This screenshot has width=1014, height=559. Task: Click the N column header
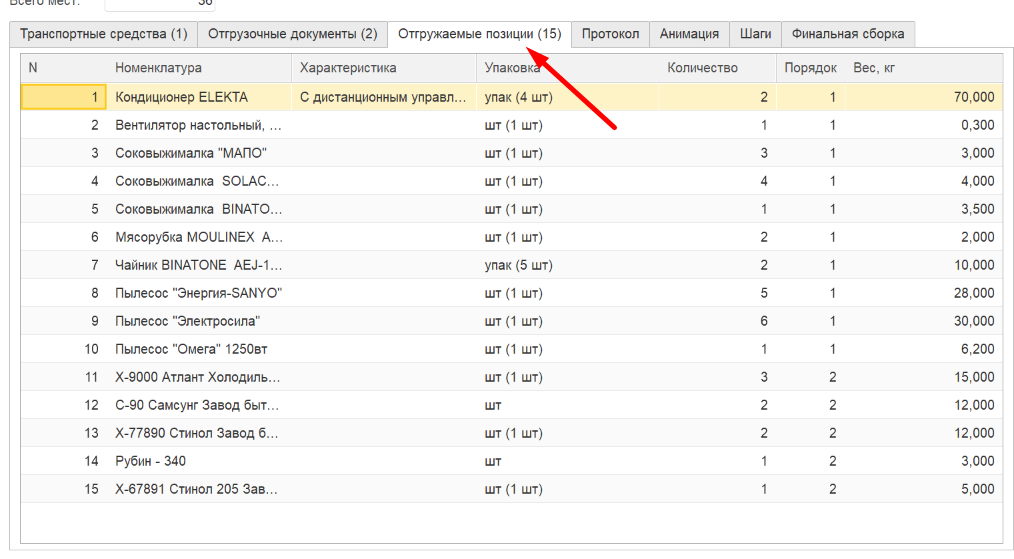pos(63,68)
